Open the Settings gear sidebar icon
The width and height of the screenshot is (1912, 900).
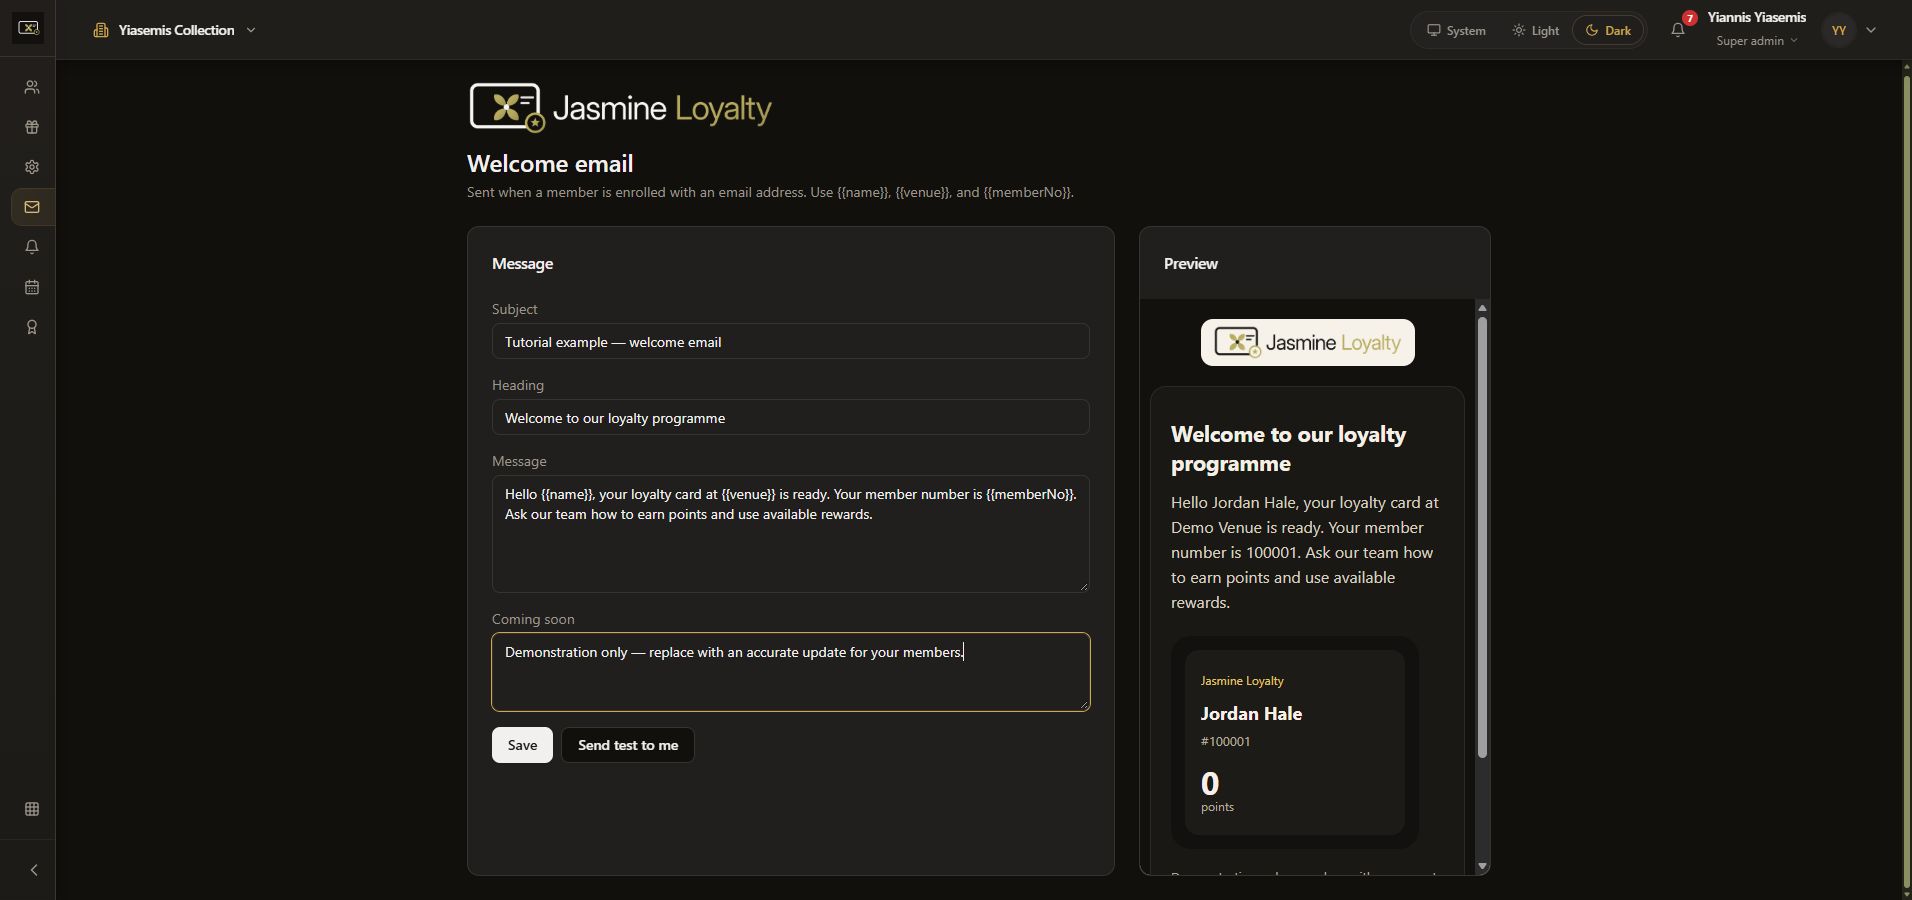coord(32,167)
